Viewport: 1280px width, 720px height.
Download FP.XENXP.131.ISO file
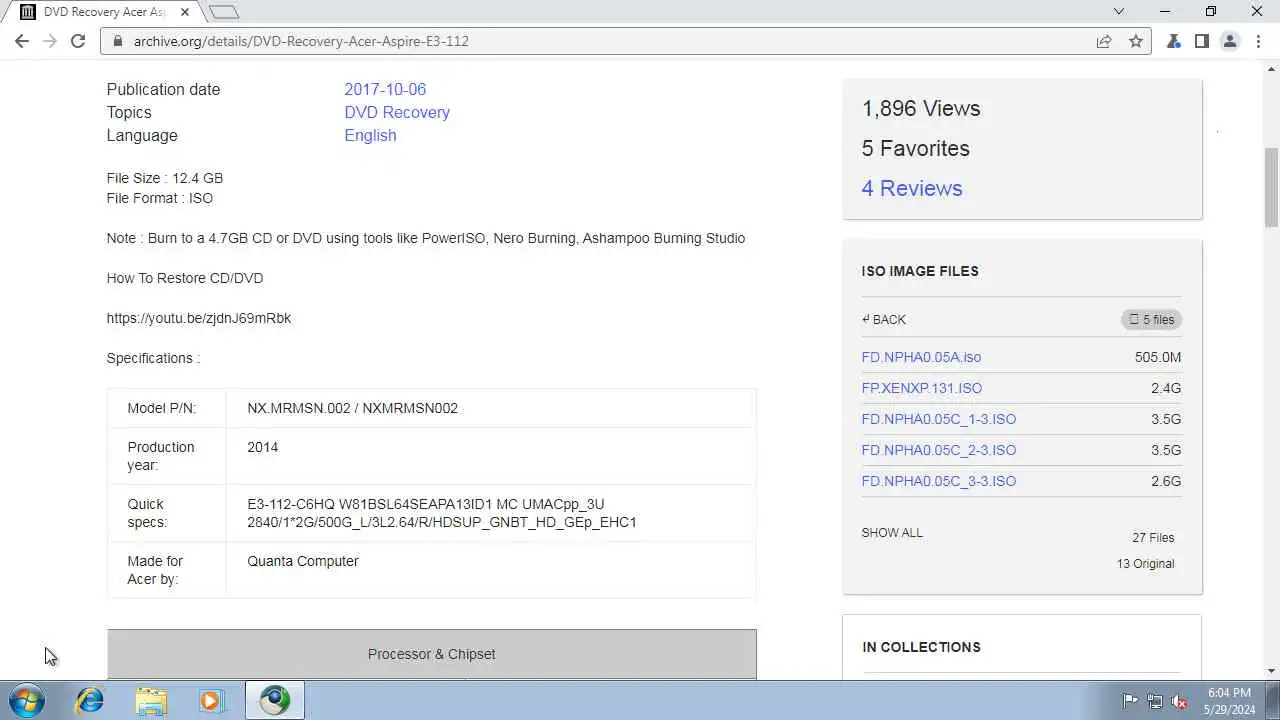pos(921,388)
